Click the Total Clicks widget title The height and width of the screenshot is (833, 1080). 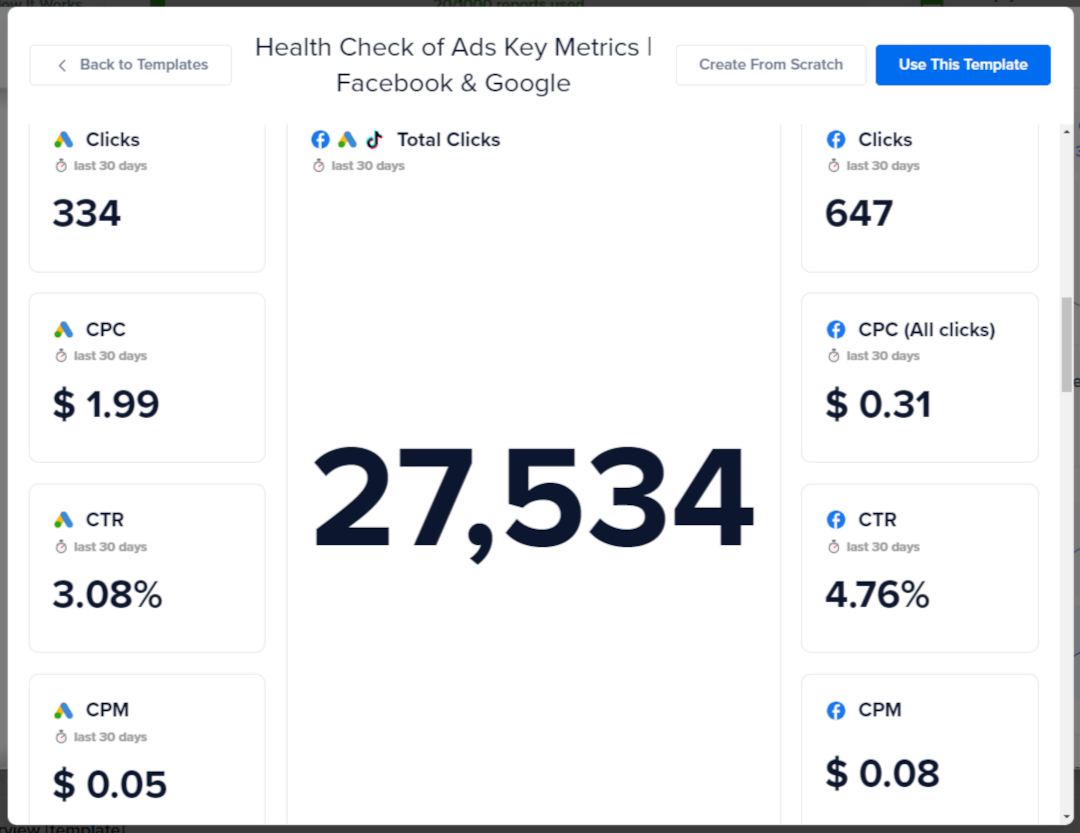[448, 140]
